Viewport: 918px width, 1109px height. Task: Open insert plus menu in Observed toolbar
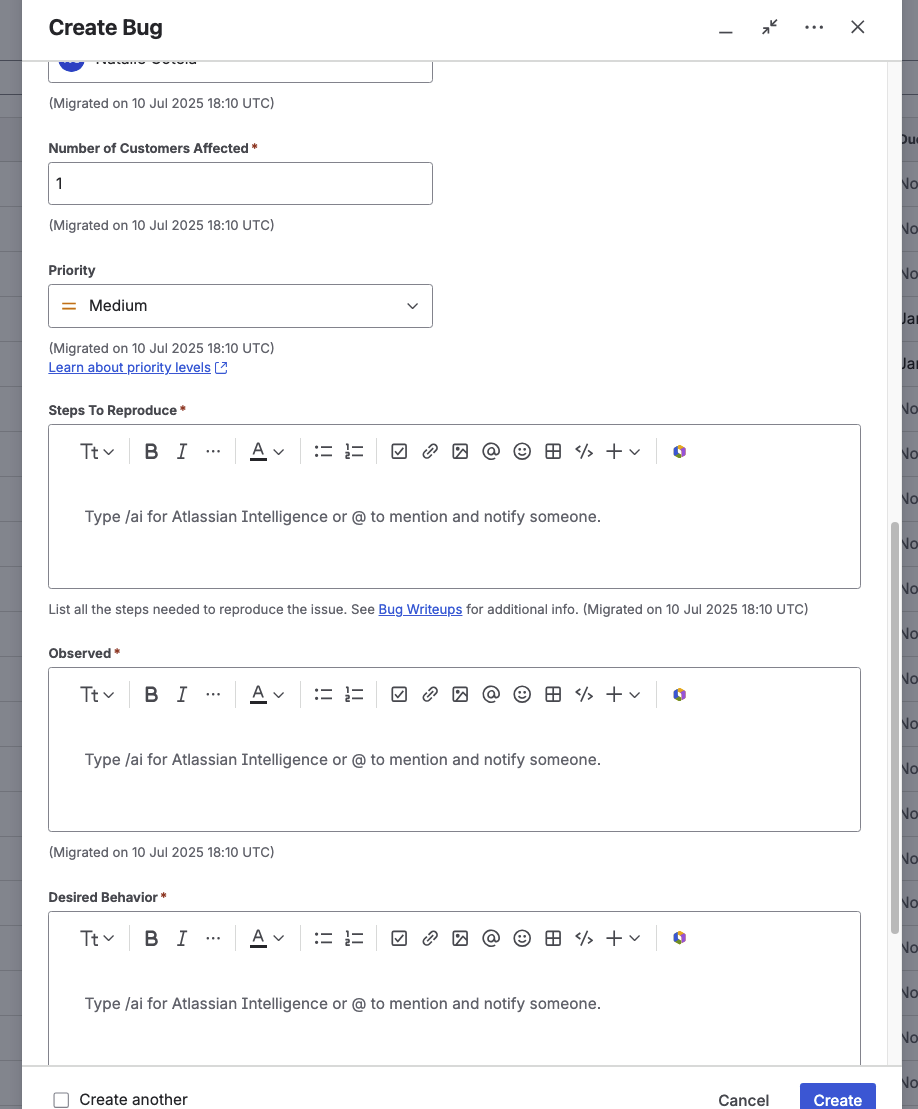(623, 695)
